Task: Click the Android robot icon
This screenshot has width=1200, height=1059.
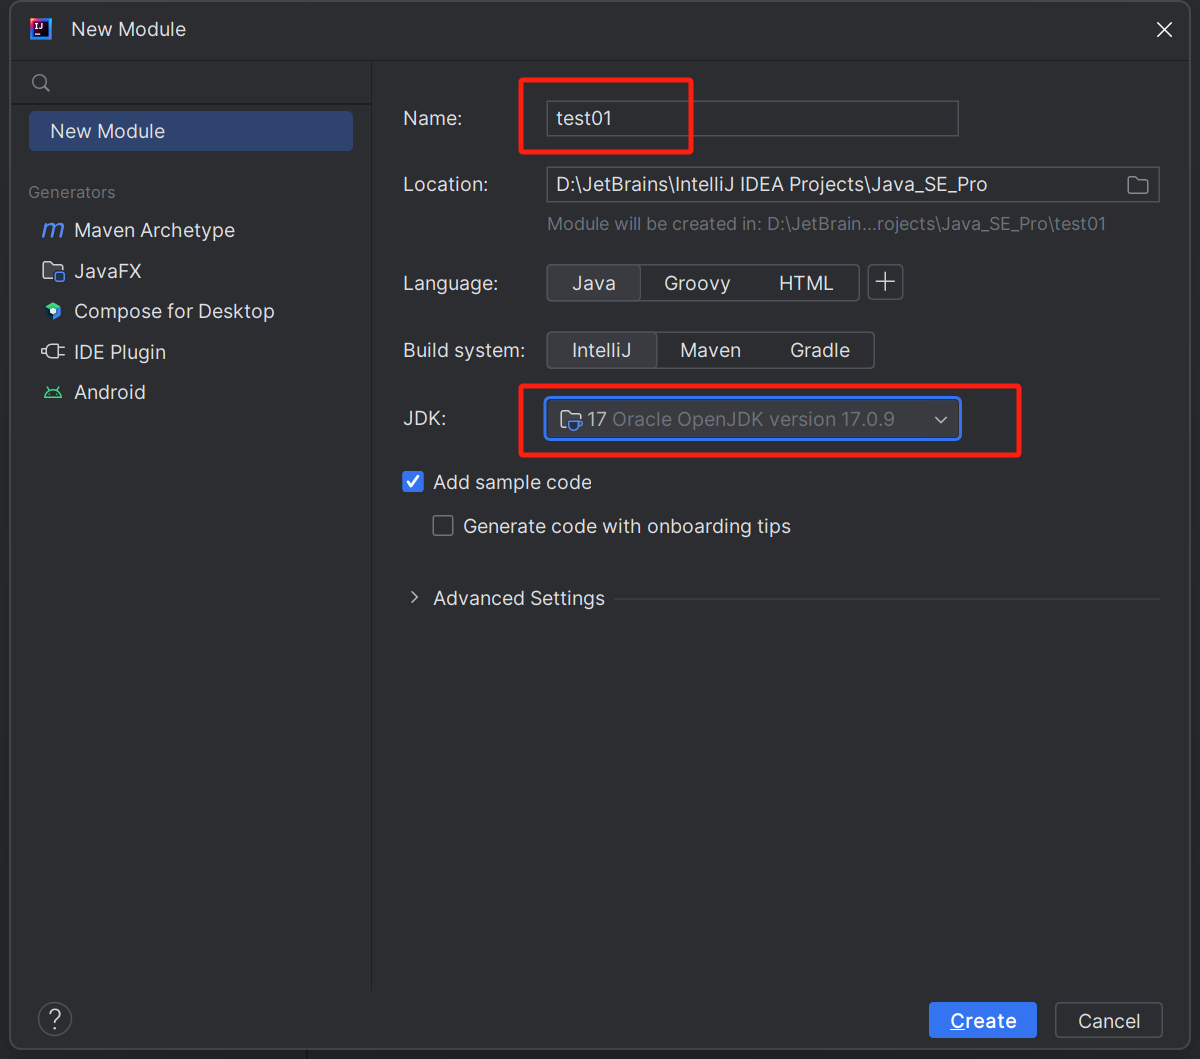Action: tap(52, 392)
